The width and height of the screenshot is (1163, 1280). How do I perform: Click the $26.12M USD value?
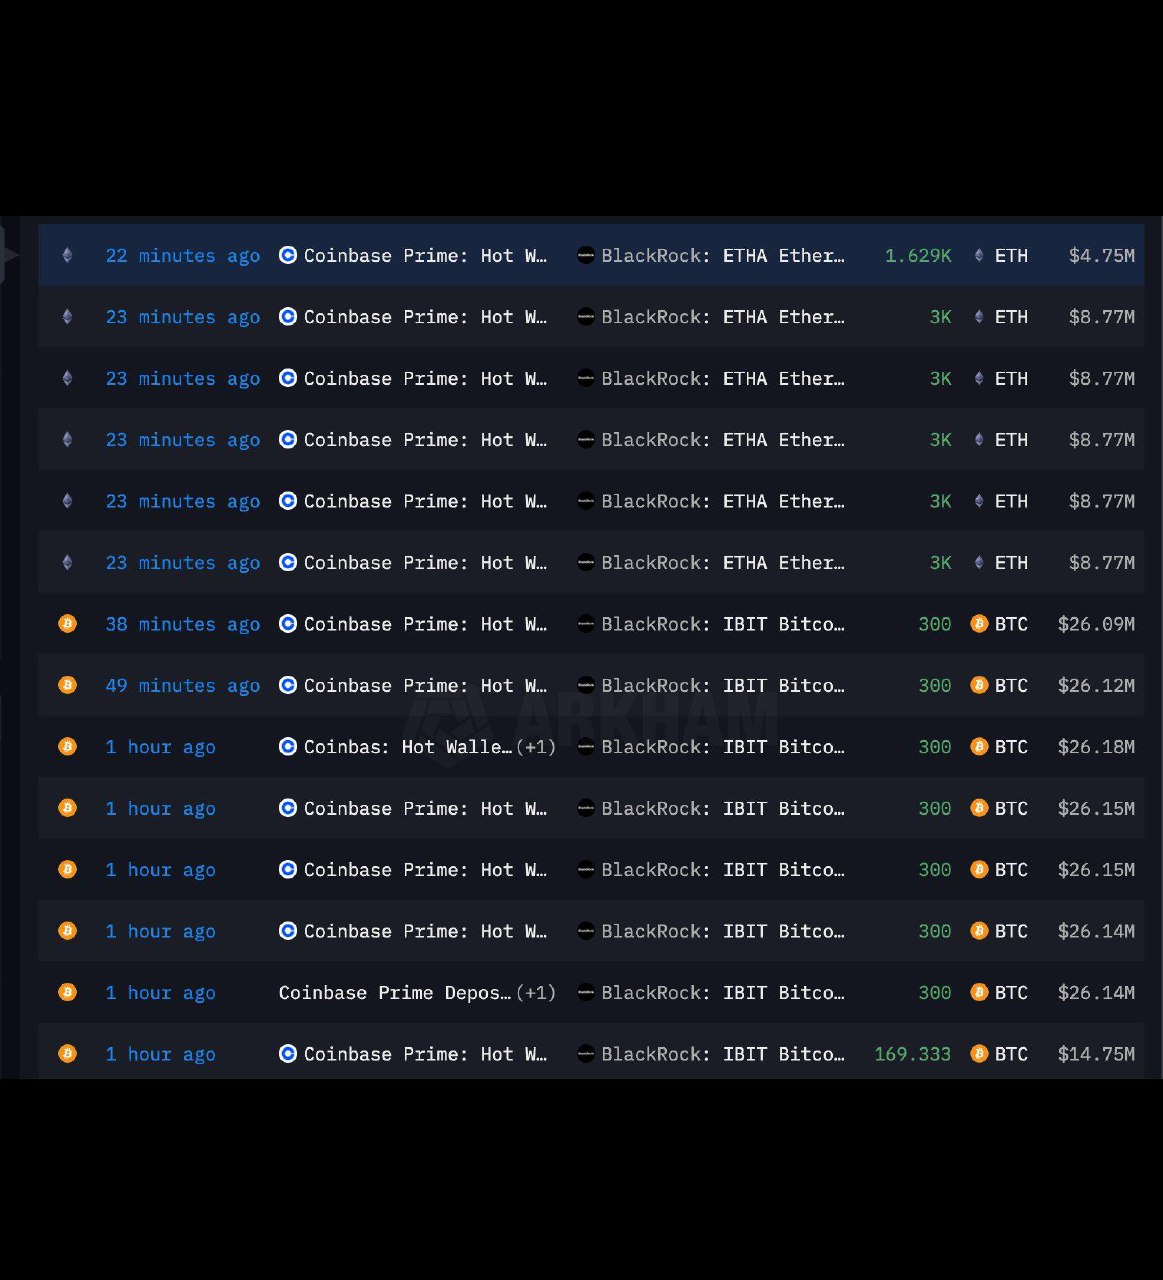click(x=1096, y=685)
